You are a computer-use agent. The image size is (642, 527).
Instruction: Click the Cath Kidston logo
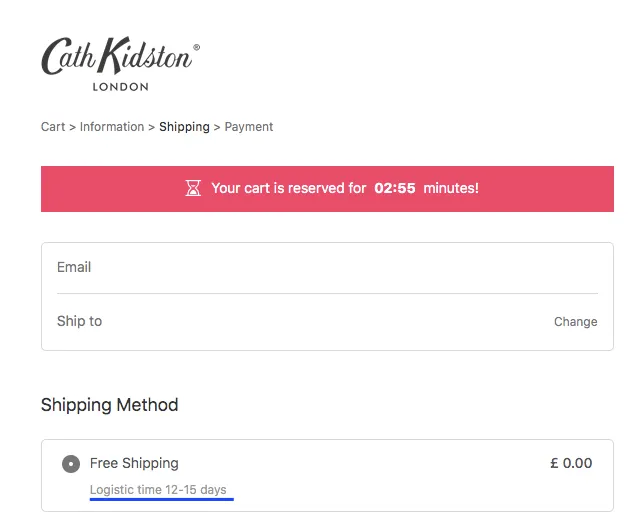120,58
